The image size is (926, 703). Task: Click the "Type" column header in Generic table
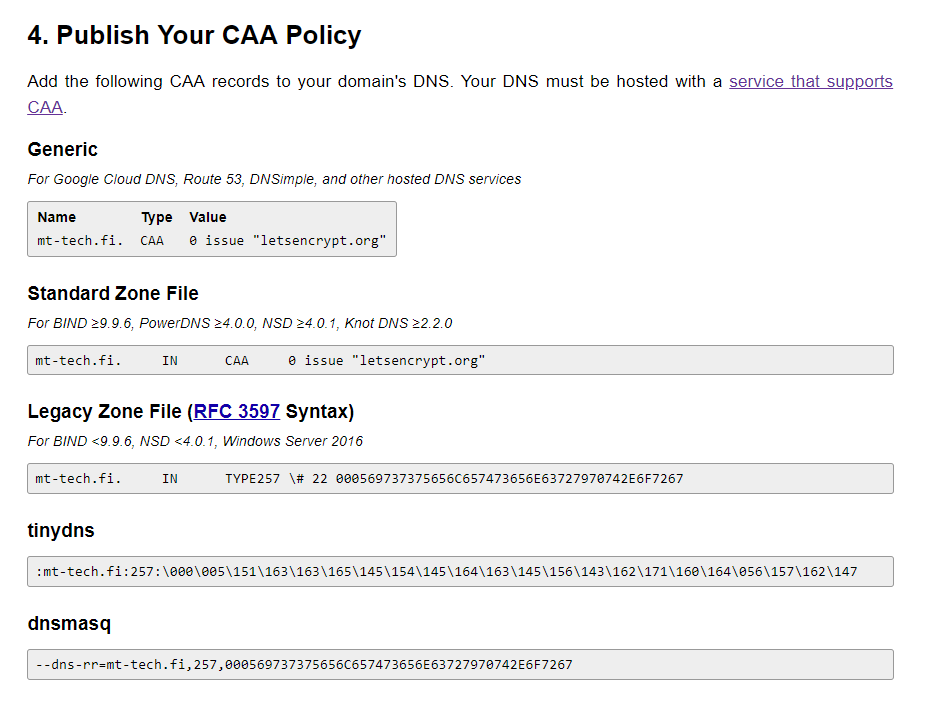157,217
